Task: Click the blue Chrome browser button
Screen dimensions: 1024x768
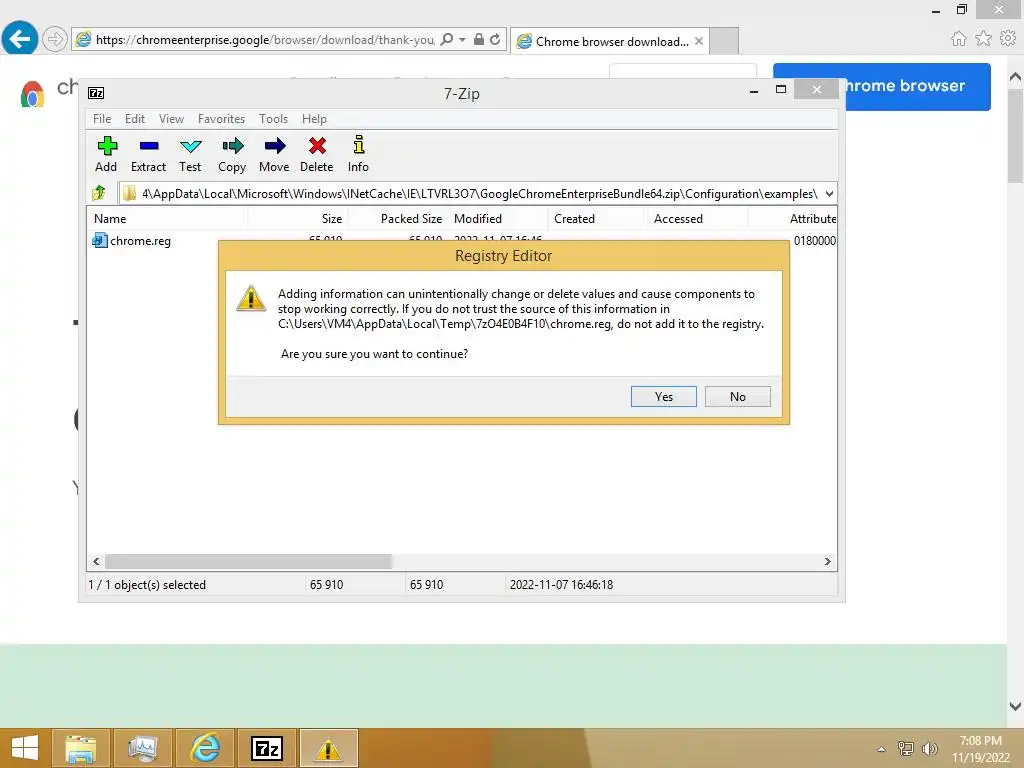Action: click(918, 86)
